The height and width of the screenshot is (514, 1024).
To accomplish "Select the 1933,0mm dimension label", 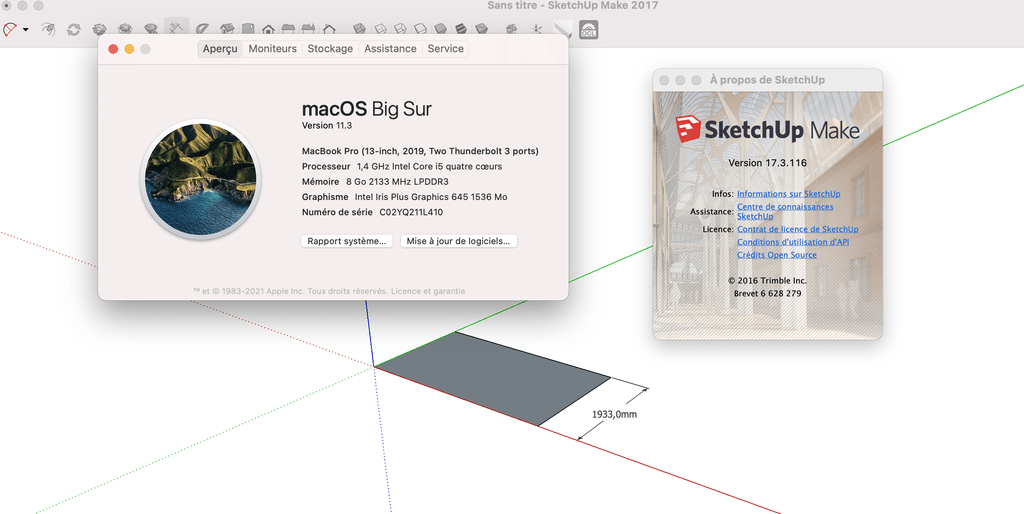I will [615, 414].
